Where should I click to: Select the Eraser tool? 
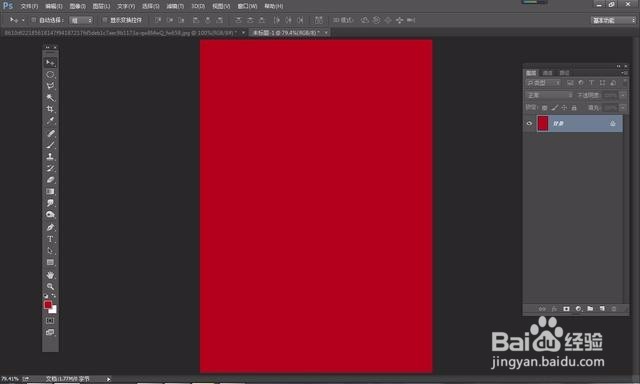(50, 180)
